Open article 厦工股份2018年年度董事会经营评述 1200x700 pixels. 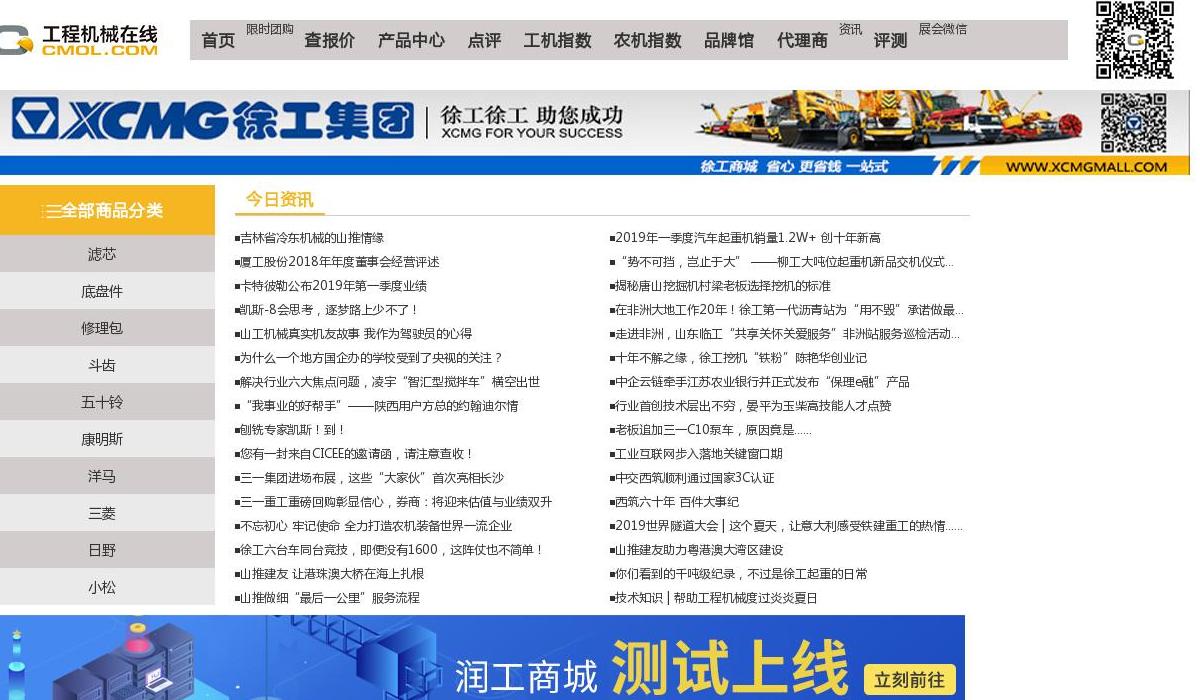(x=337, y=262)
